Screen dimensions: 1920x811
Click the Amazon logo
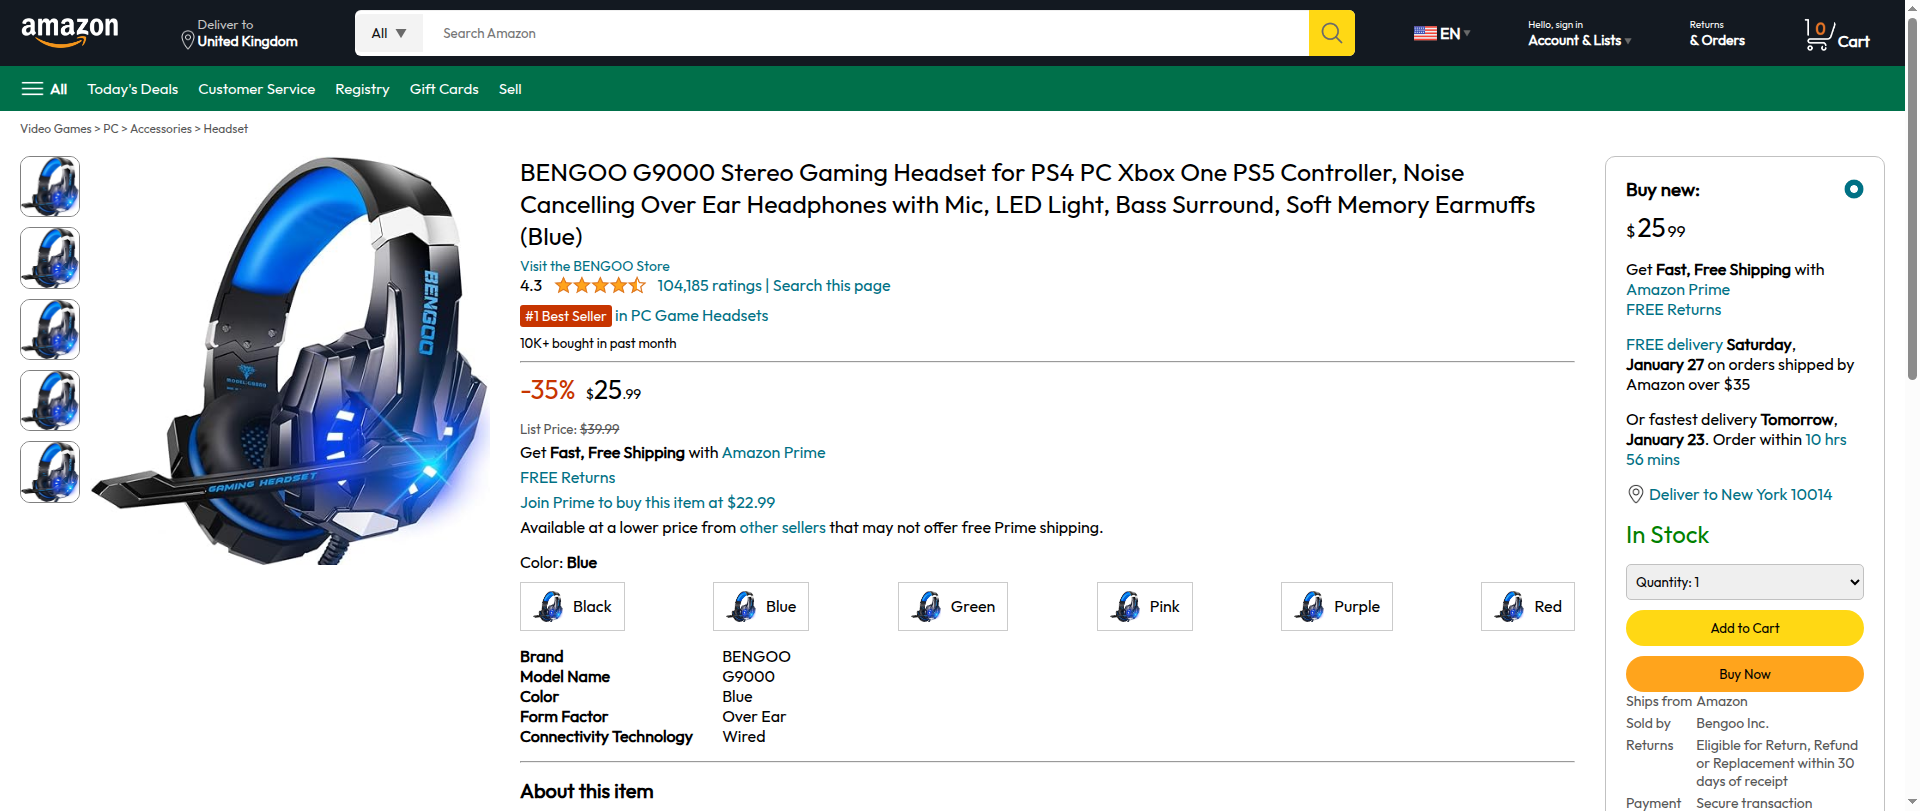coord(70,32)
